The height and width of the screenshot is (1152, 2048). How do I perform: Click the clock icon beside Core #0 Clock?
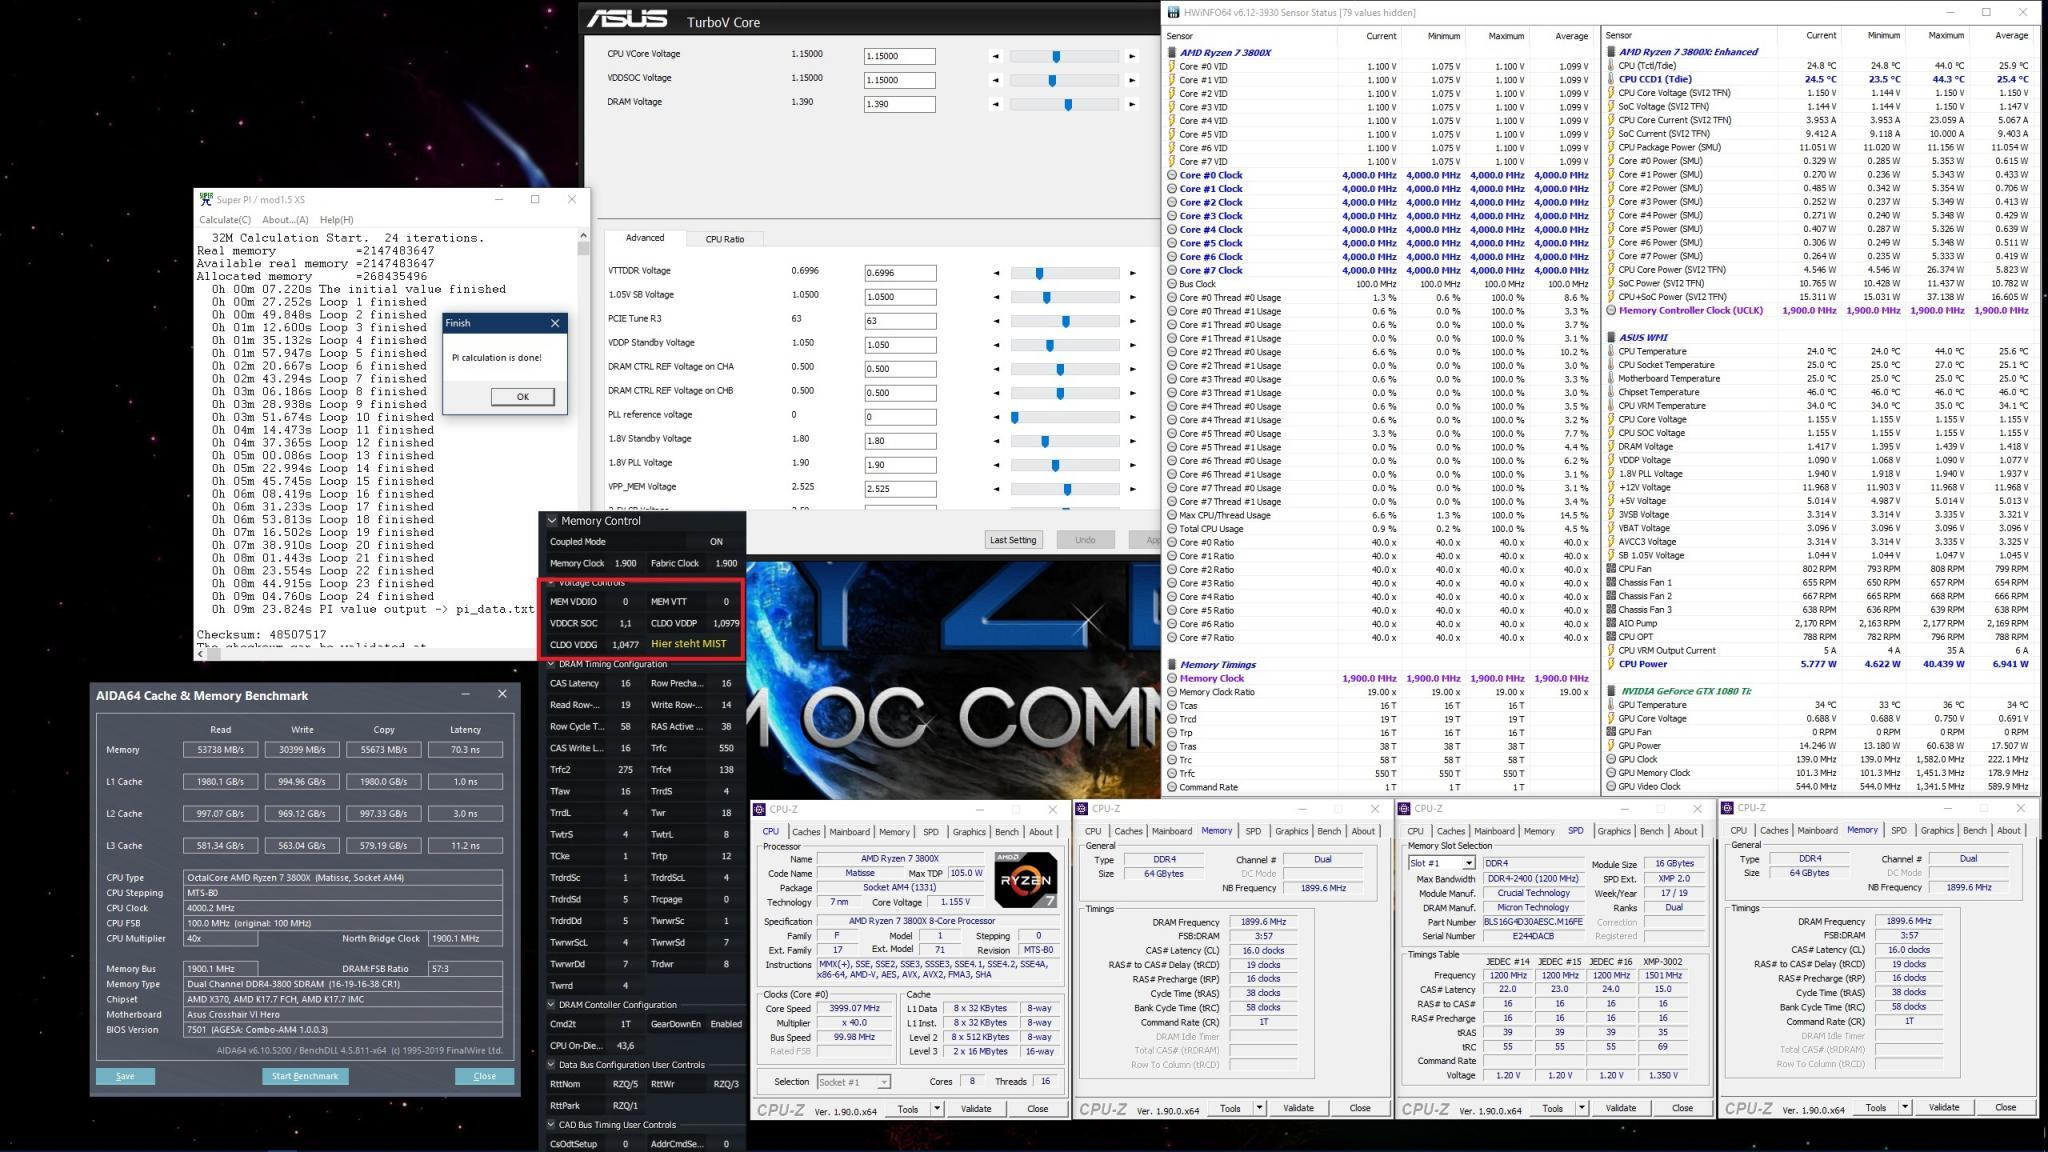click(x=1171, y=175)
